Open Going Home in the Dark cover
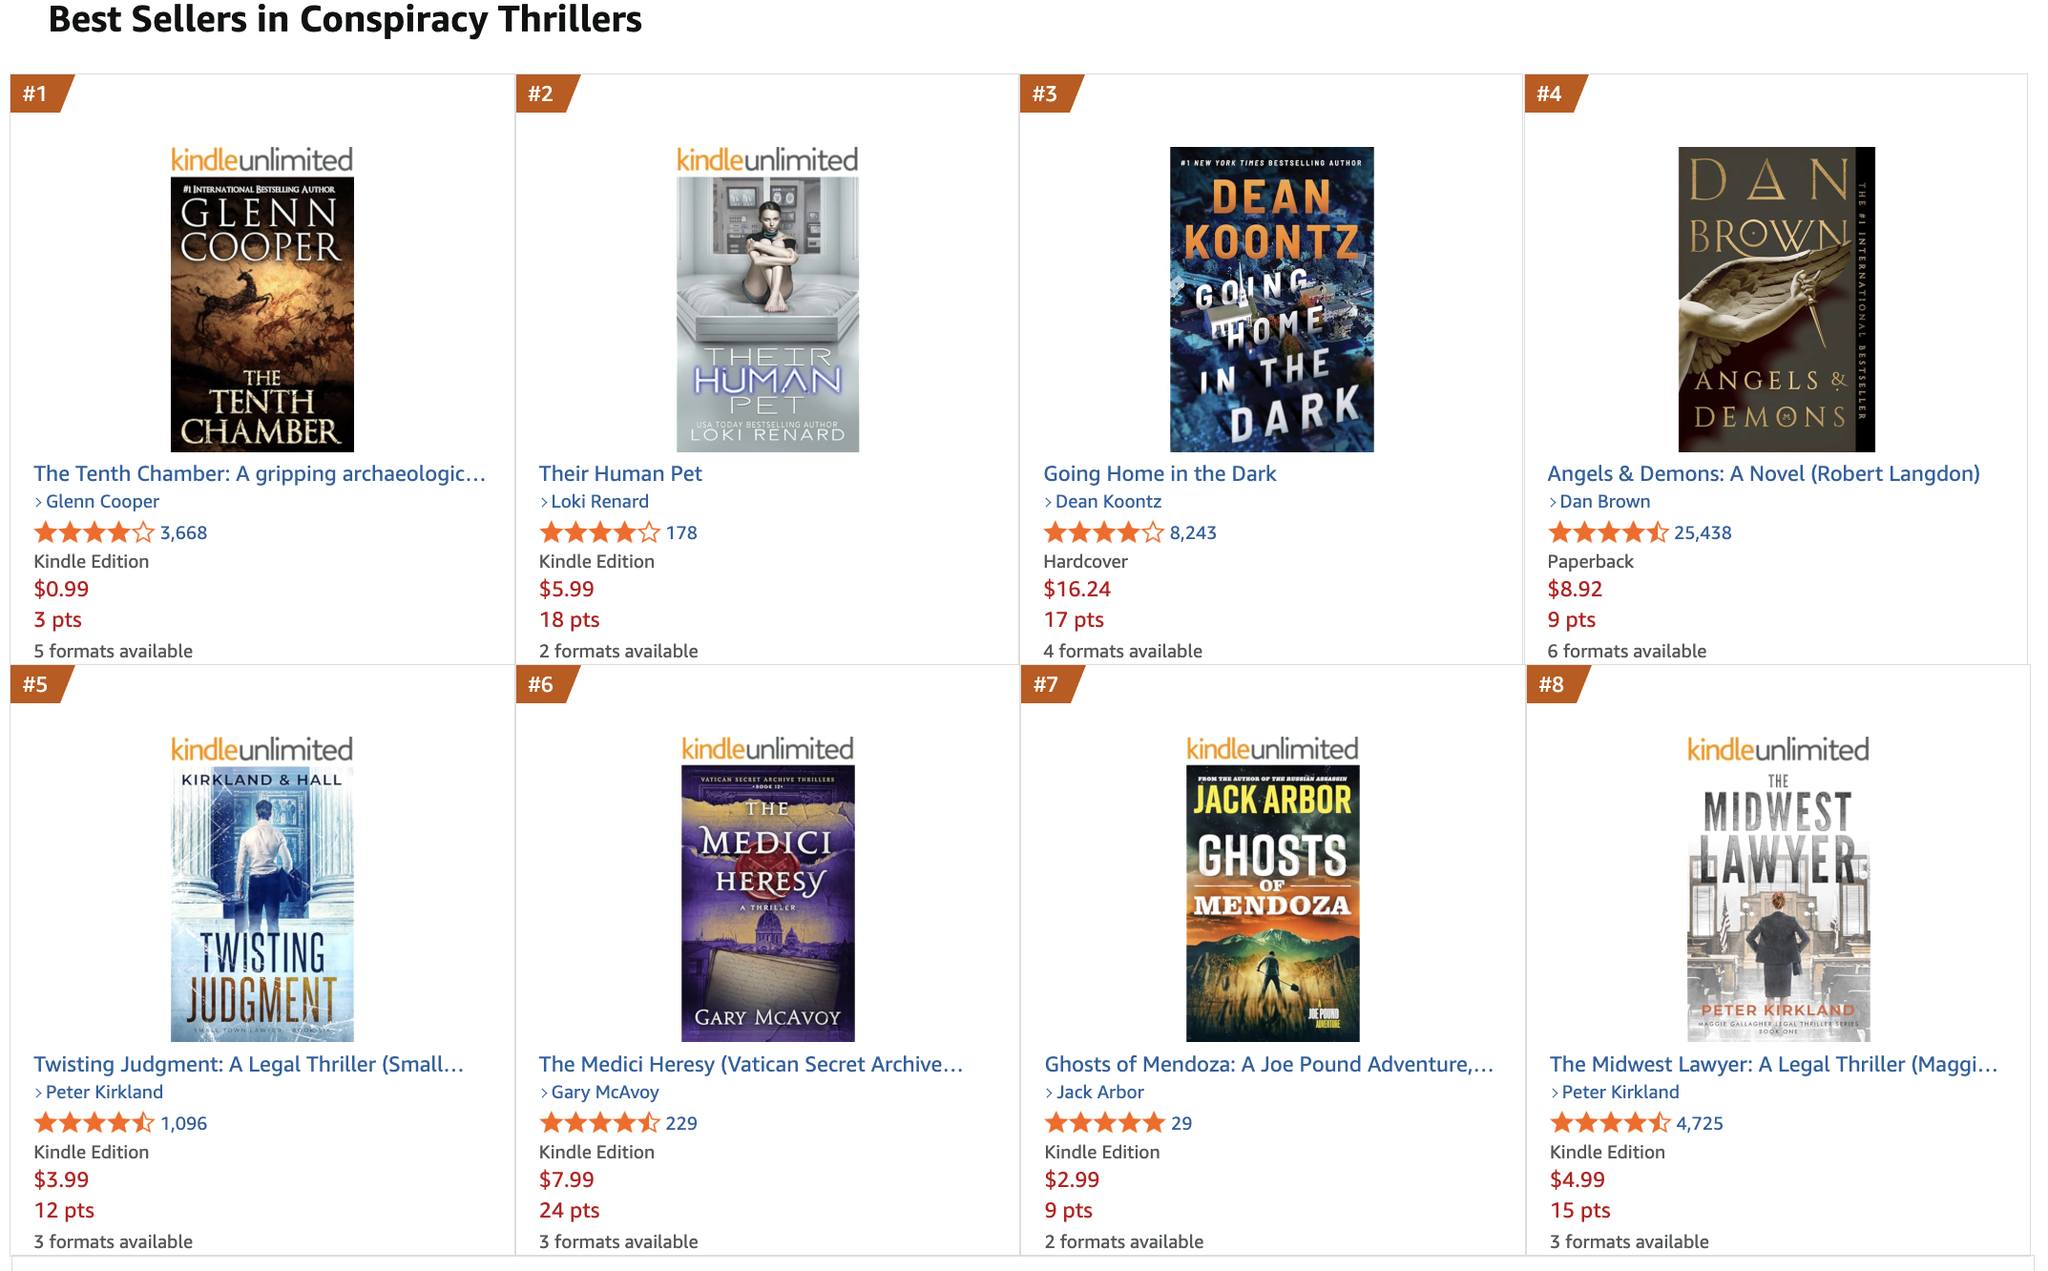Screen dimensions: 2048x1271 [1271, 299]
